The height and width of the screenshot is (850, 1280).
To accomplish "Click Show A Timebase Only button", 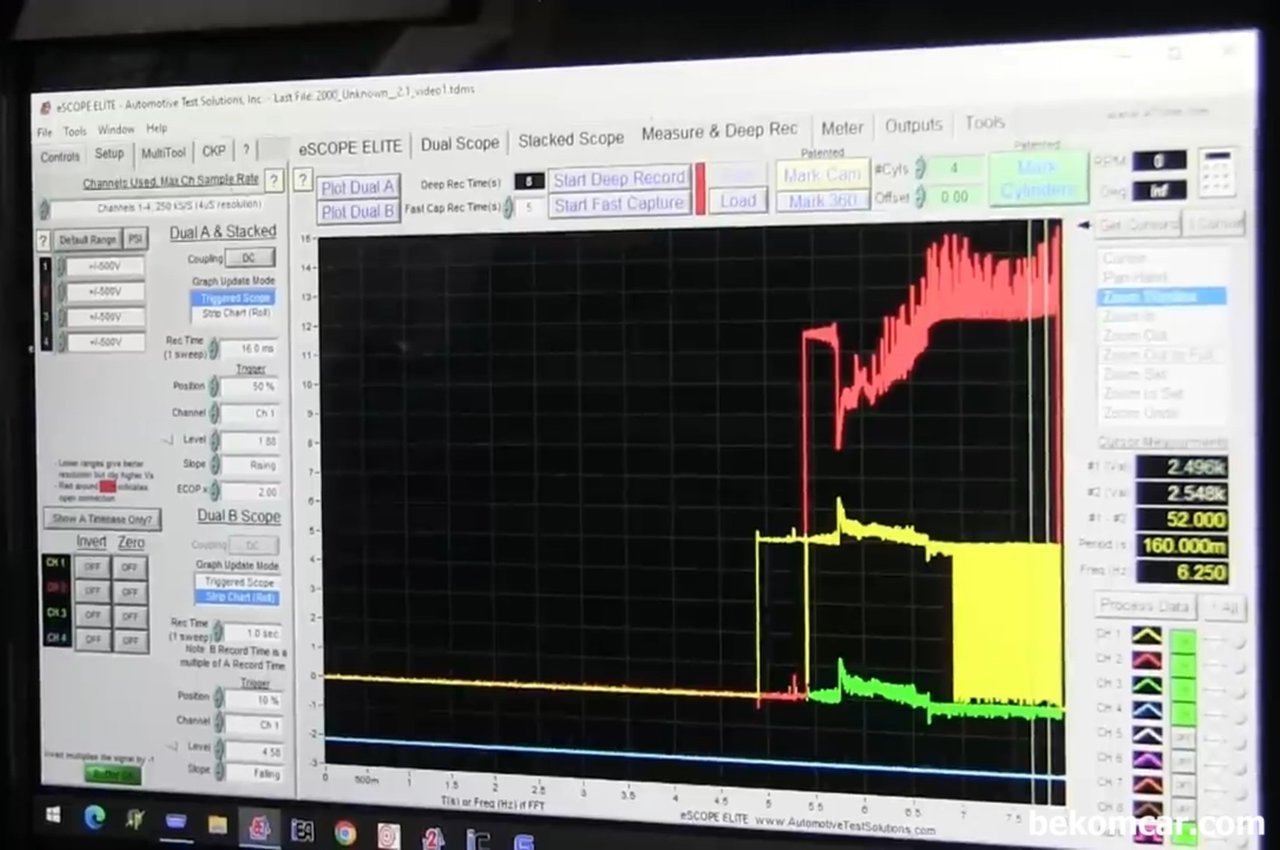I will click(102, 519).
